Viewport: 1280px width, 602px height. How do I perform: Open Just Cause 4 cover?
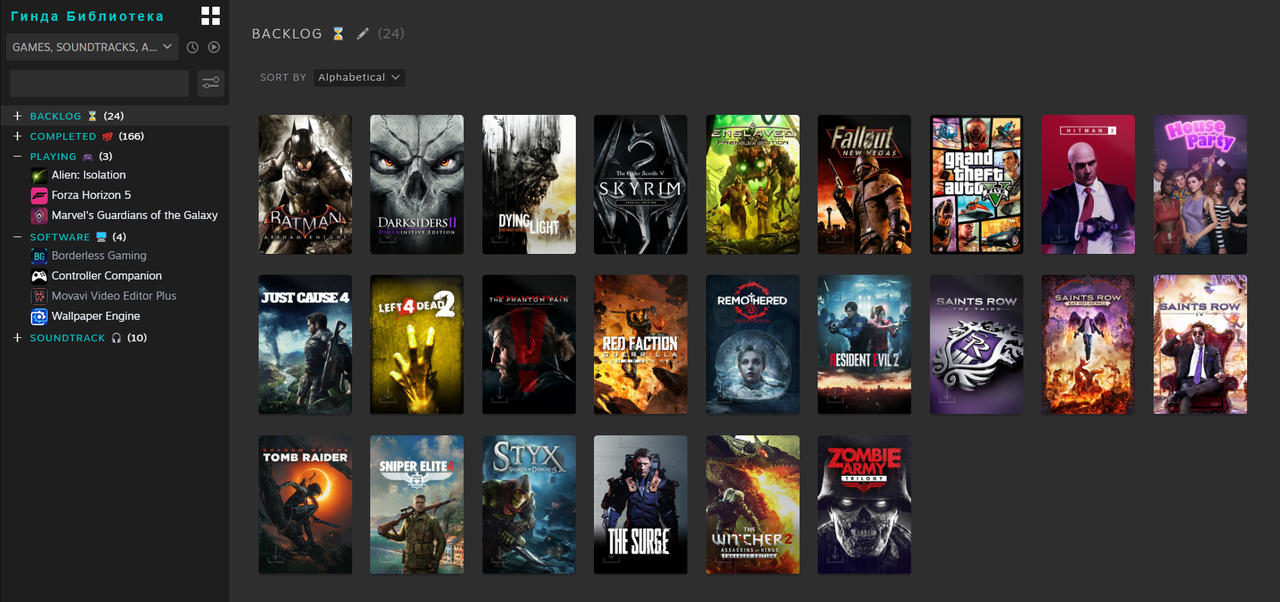(x=305, y=345)
